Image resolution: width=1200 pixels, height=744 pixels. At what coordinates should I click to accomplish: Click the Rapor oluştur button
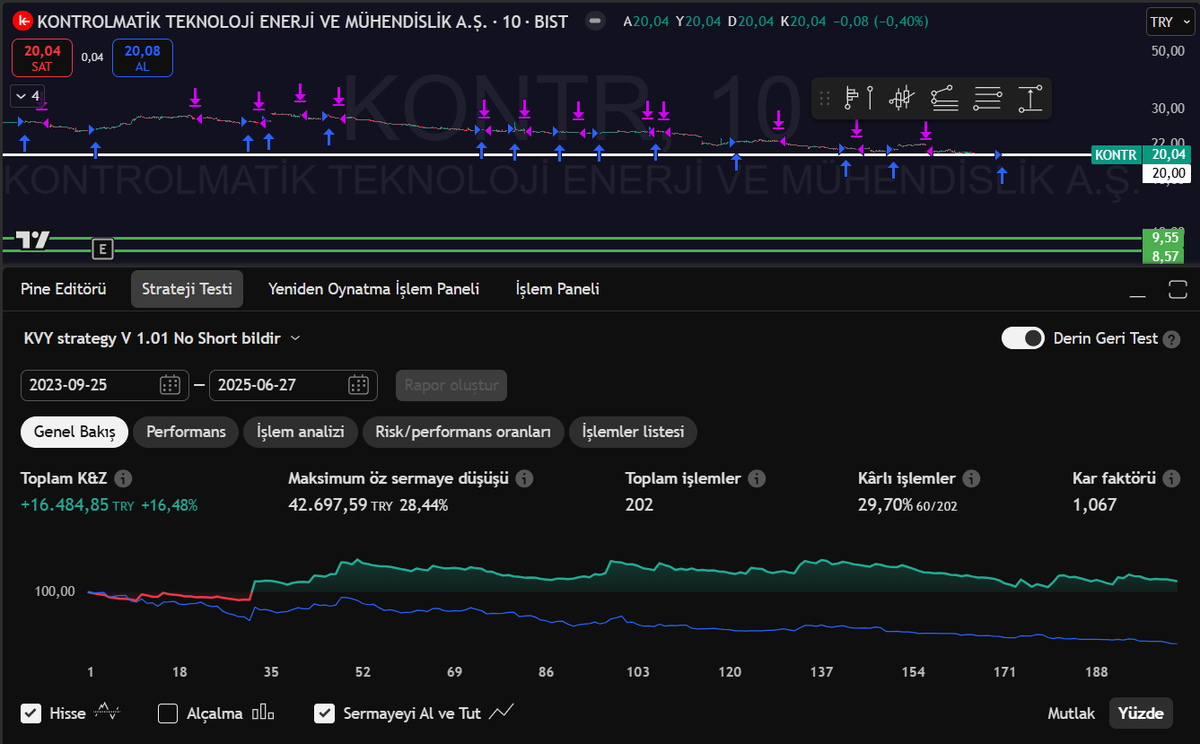(452, 385)
